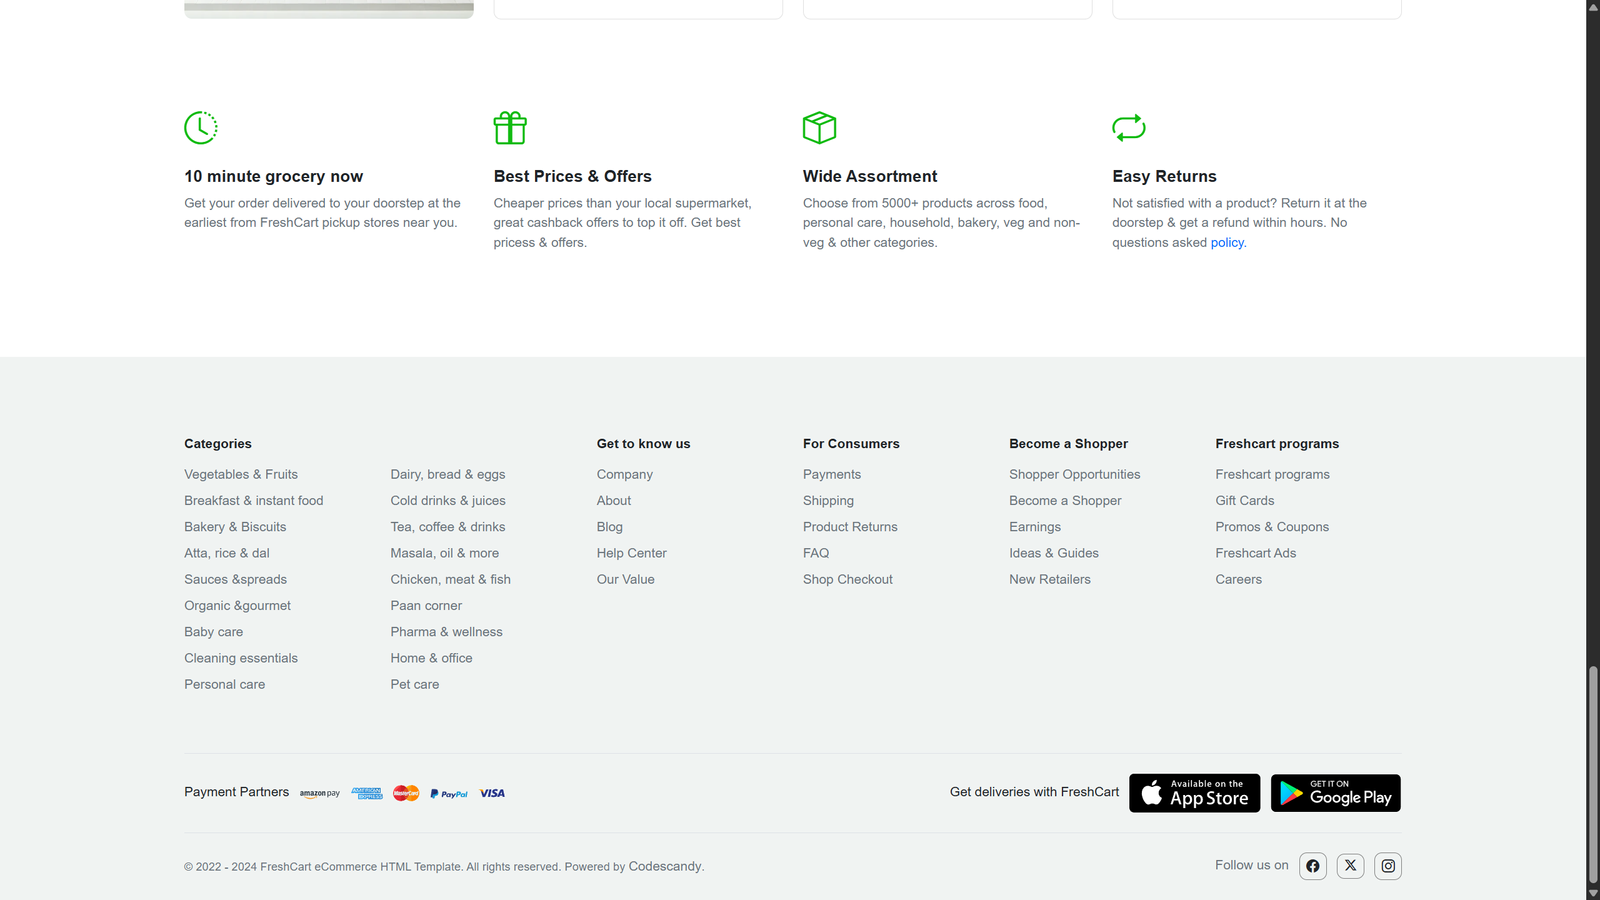The image size is (1600, 900).
Task: Click the Amazon Pay payment logo
Action: (320, 794)
